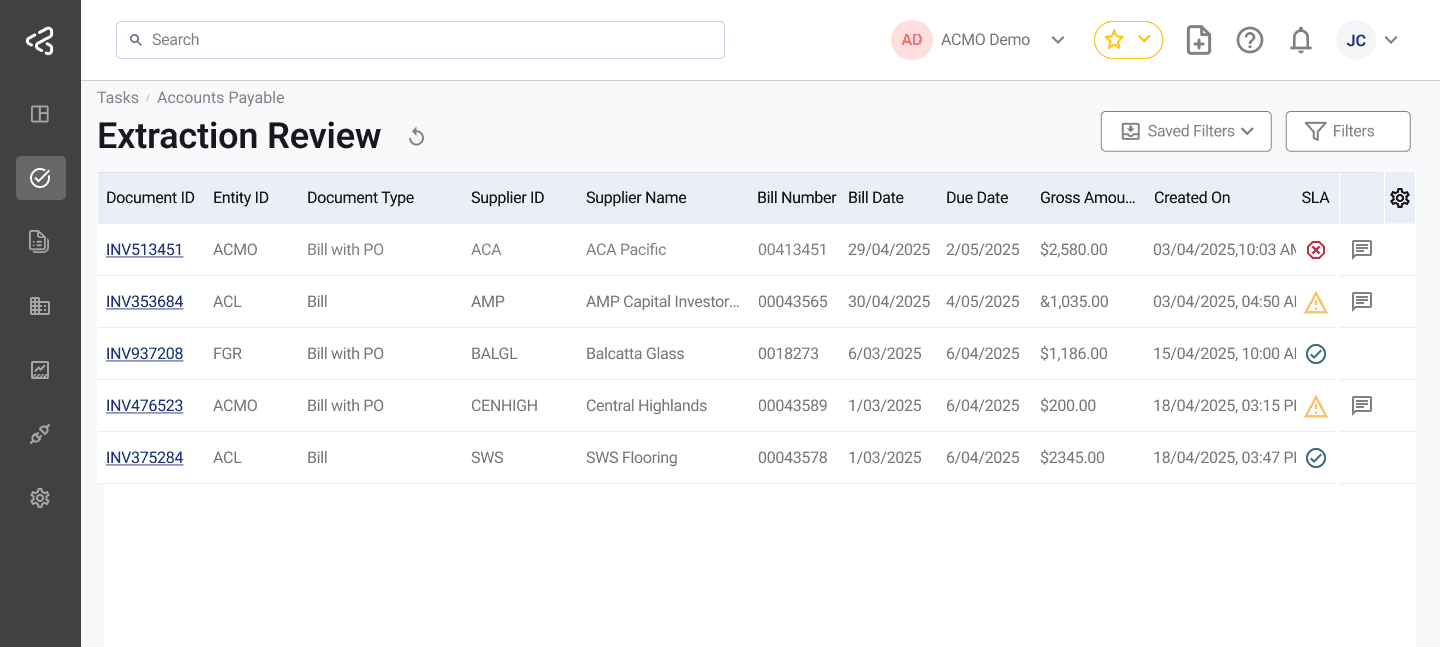Sort by Entity ID column header
1440x647 pixels.
pos(241,198)
